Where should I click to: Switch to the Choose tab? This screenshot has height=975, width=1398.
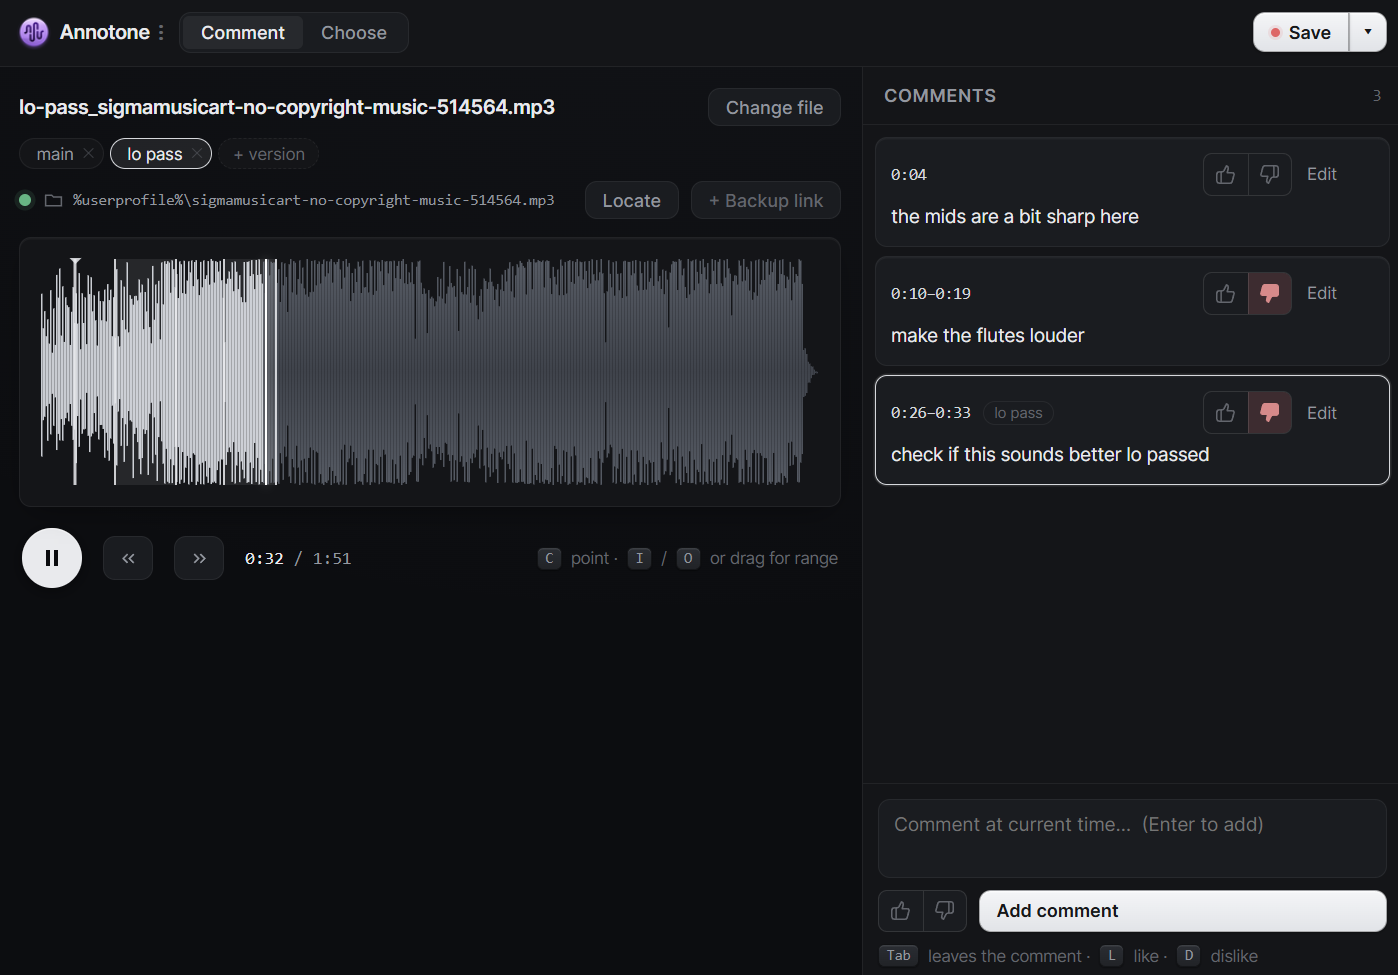click(354, 32)
